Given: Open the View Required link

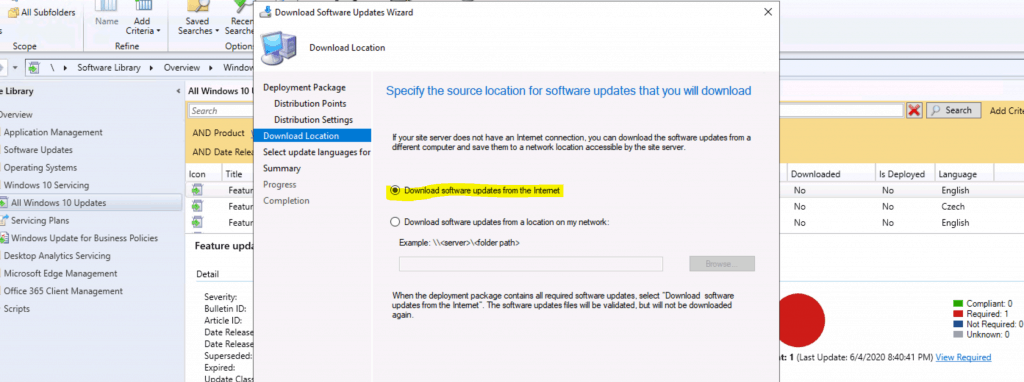Looking at the screenshot, I should 963,357.
